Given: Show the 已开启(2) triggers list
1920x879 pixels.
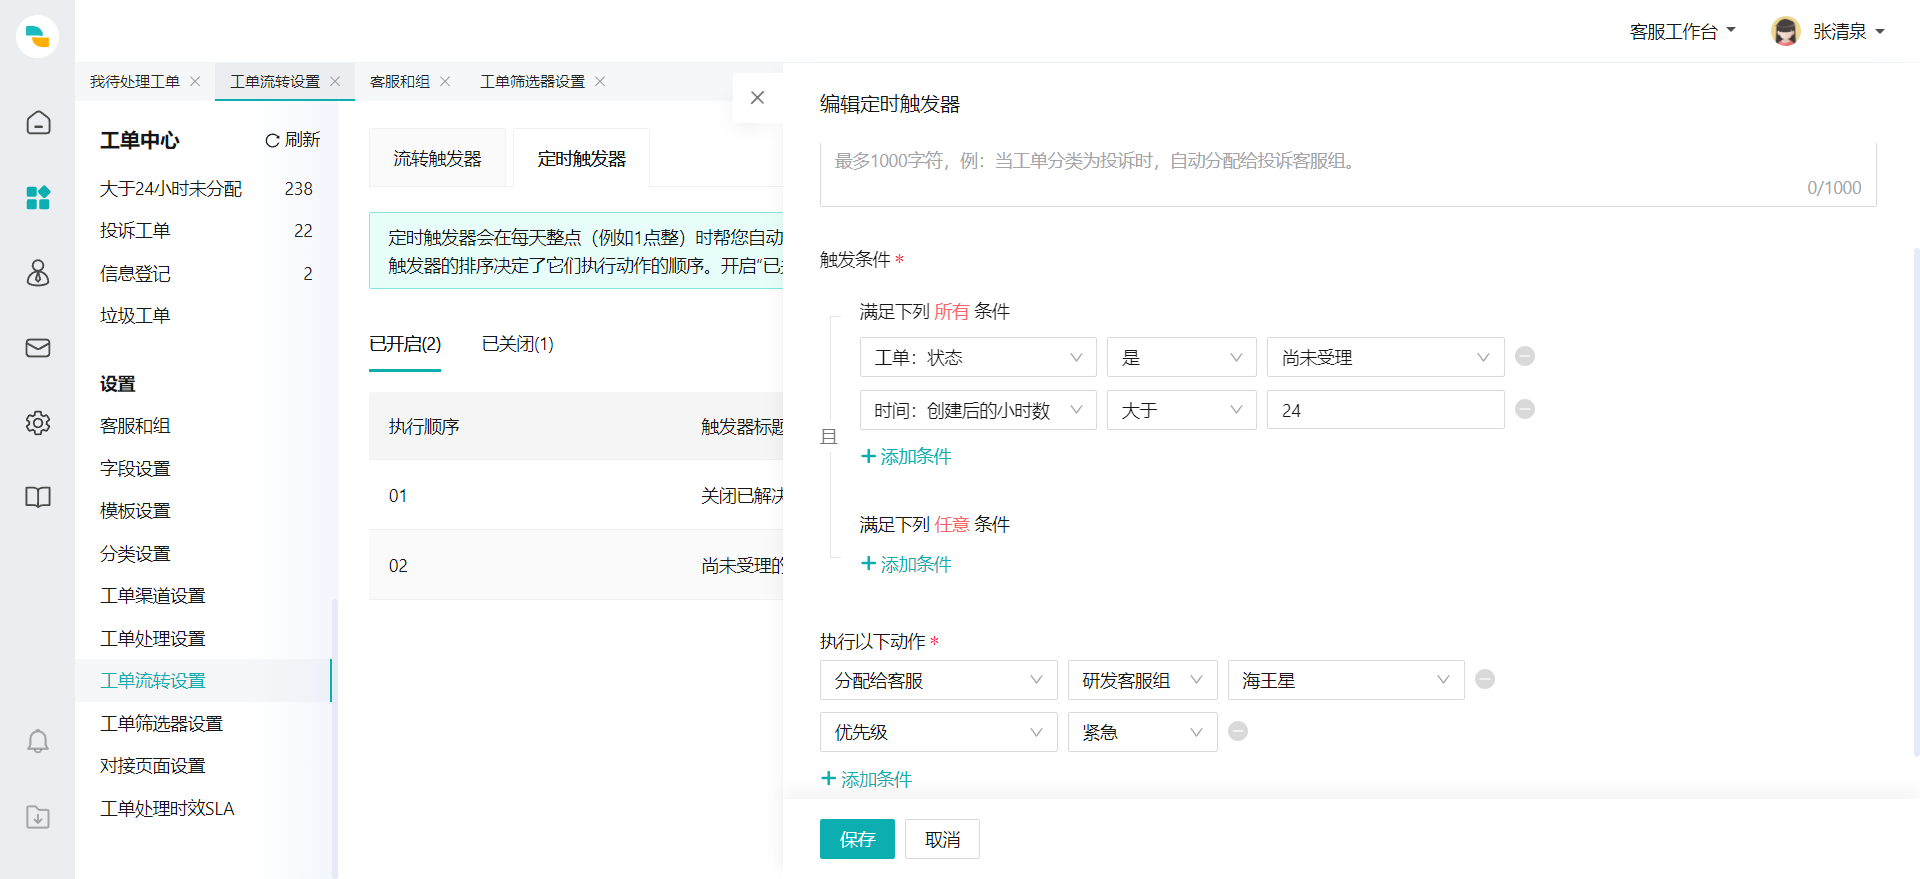Looking at the screenshot, I should pos(405,344).
